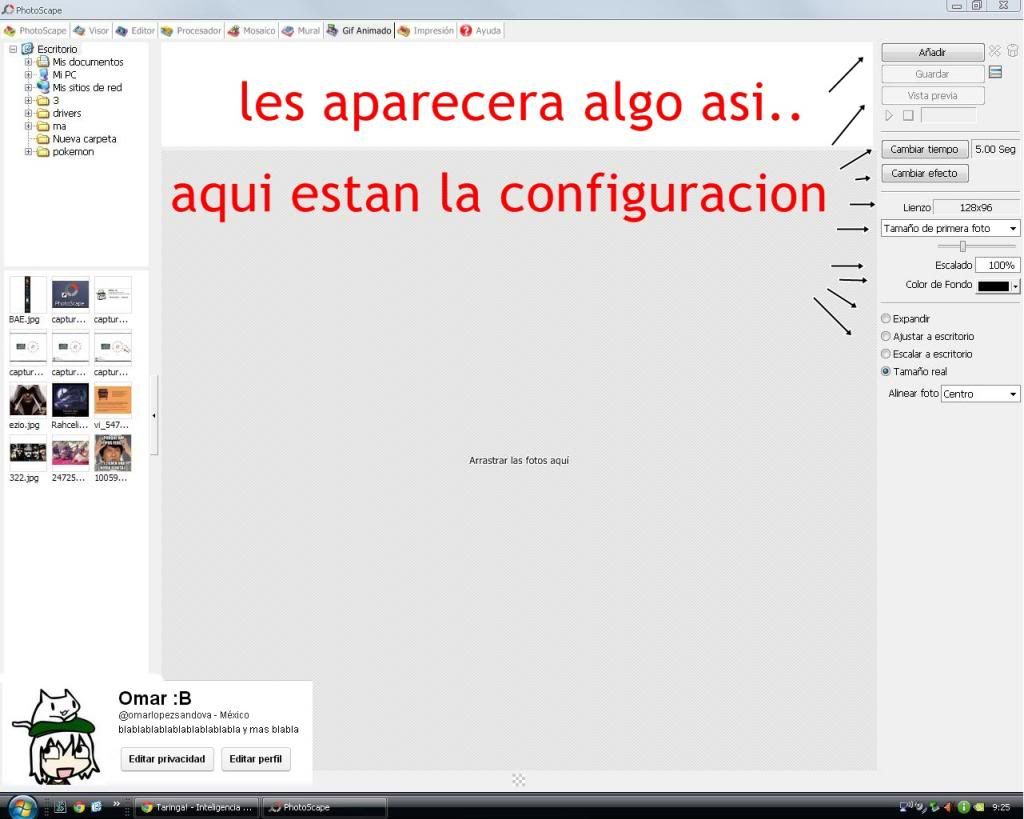Image resolution: width=1024 pixels, height=819 pixels.
Task: Click the trash can clear-all icon
Action: pyautogui.click(x=1012, y=51)
